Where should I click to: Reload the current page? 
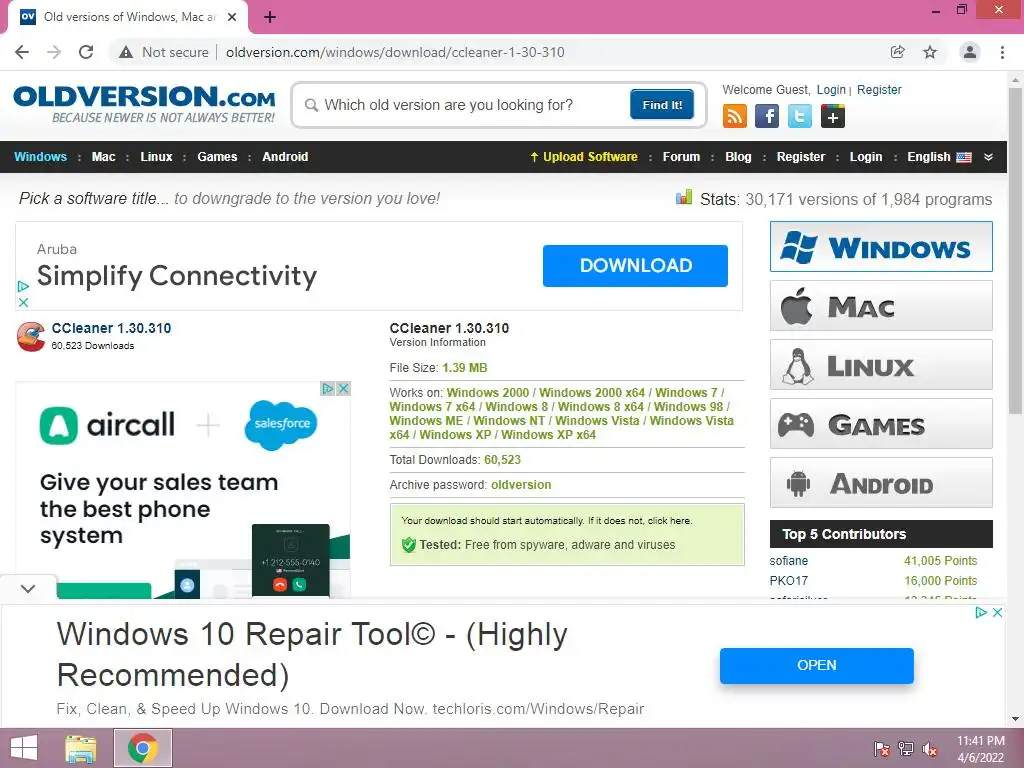coord(86,52)
